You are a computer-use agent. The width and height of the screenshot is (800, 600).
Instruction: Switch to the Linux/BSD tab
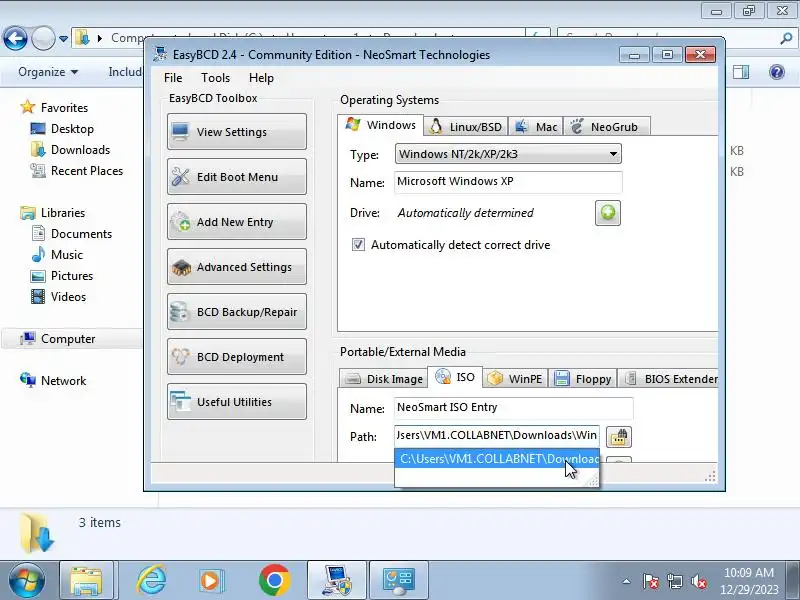click(466, 127)
